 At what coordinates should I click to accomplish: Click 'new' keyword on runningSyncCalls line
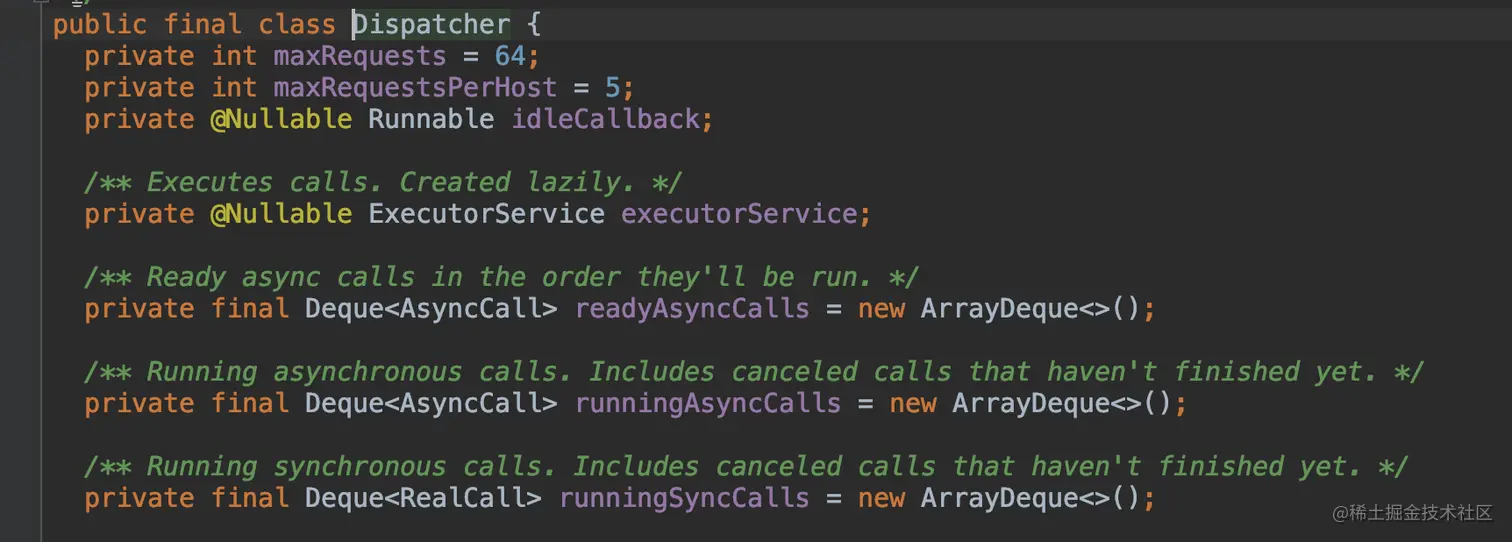[x=881, y=498]
